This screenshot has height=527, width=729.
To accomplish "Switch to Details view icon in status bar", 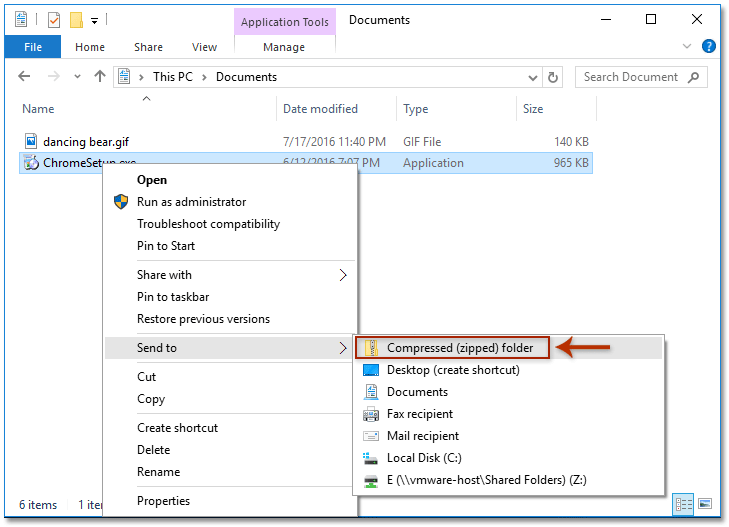I will 683,504.
